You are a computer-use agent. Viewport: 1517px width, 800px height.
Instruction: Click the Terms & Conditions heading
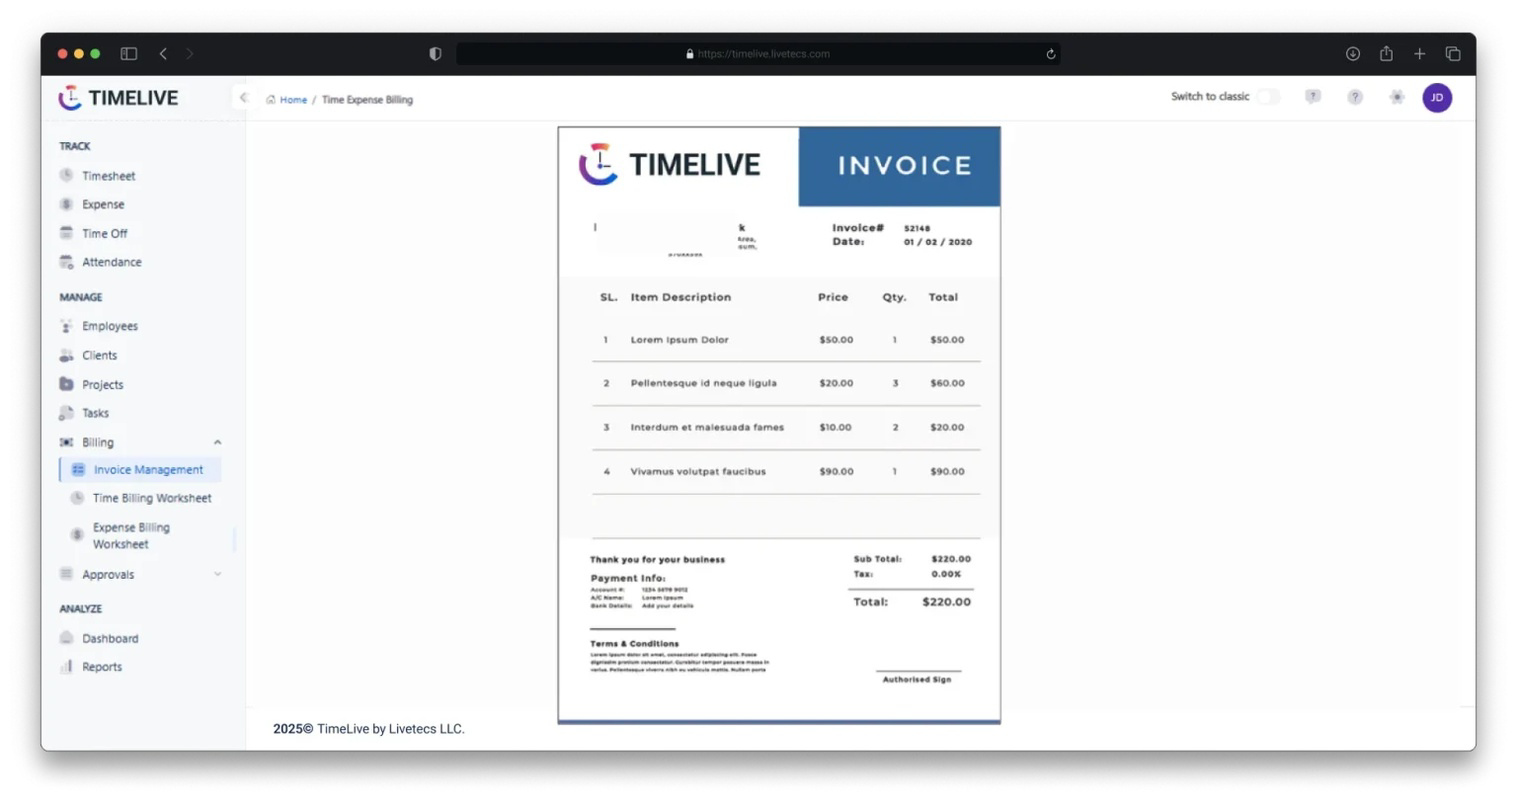click(x=634, y=644)
